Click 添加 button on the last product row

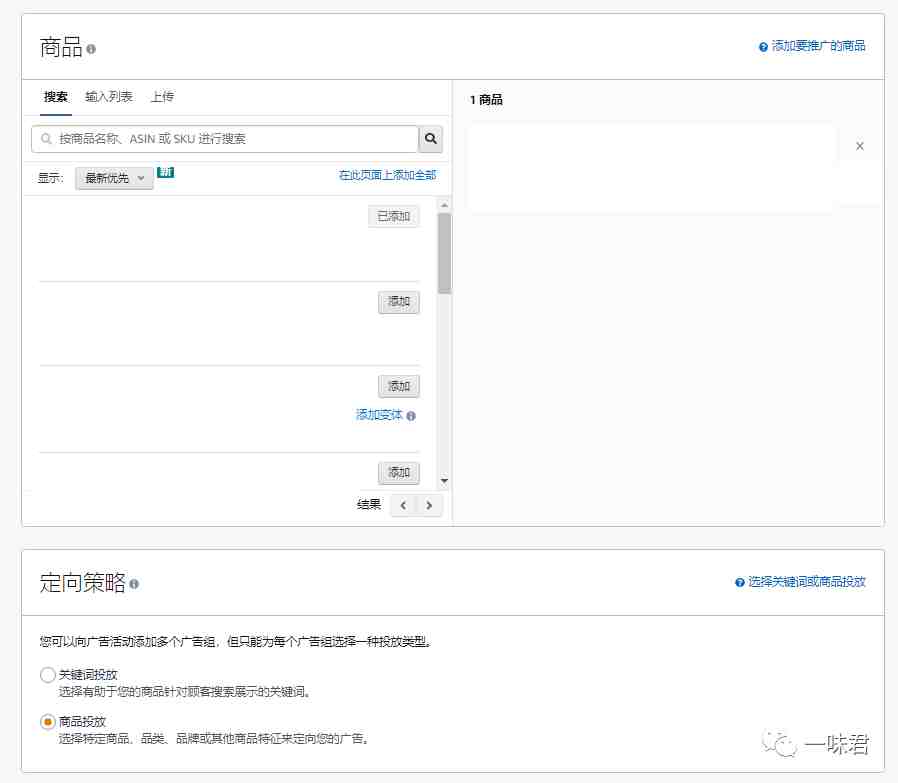tap(399, 473)
